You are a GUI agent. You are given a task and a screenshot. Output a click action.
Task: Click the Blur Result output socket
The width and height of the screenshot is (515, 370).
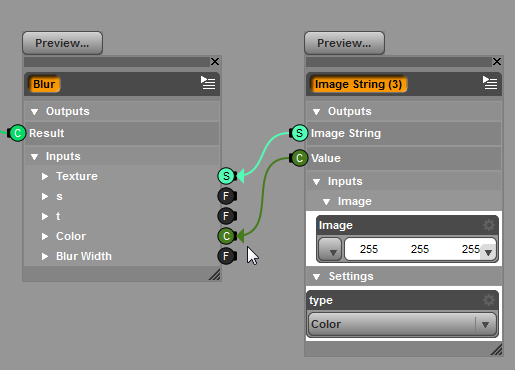coord(17,133)
